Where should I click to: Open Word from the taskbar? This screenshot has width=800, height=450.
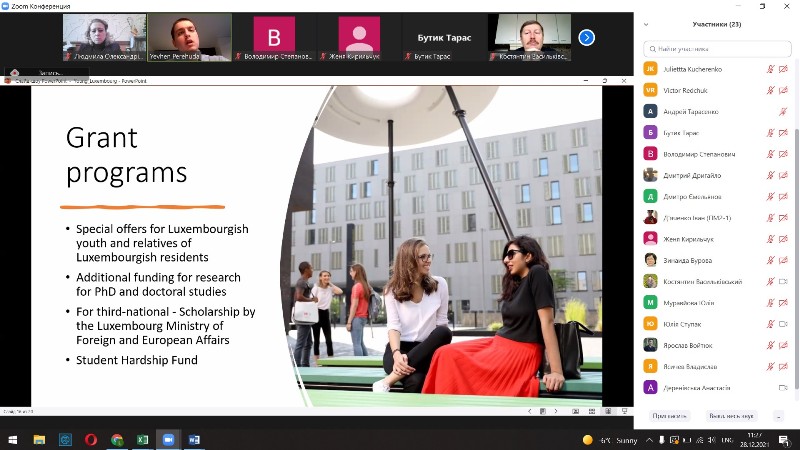coord(194,439)
